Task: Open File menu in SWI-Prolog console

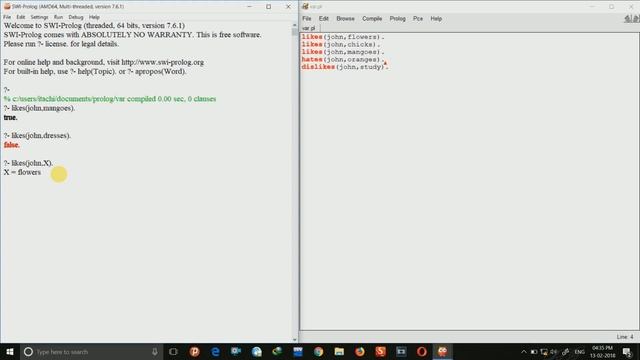Action: [7, 17]
